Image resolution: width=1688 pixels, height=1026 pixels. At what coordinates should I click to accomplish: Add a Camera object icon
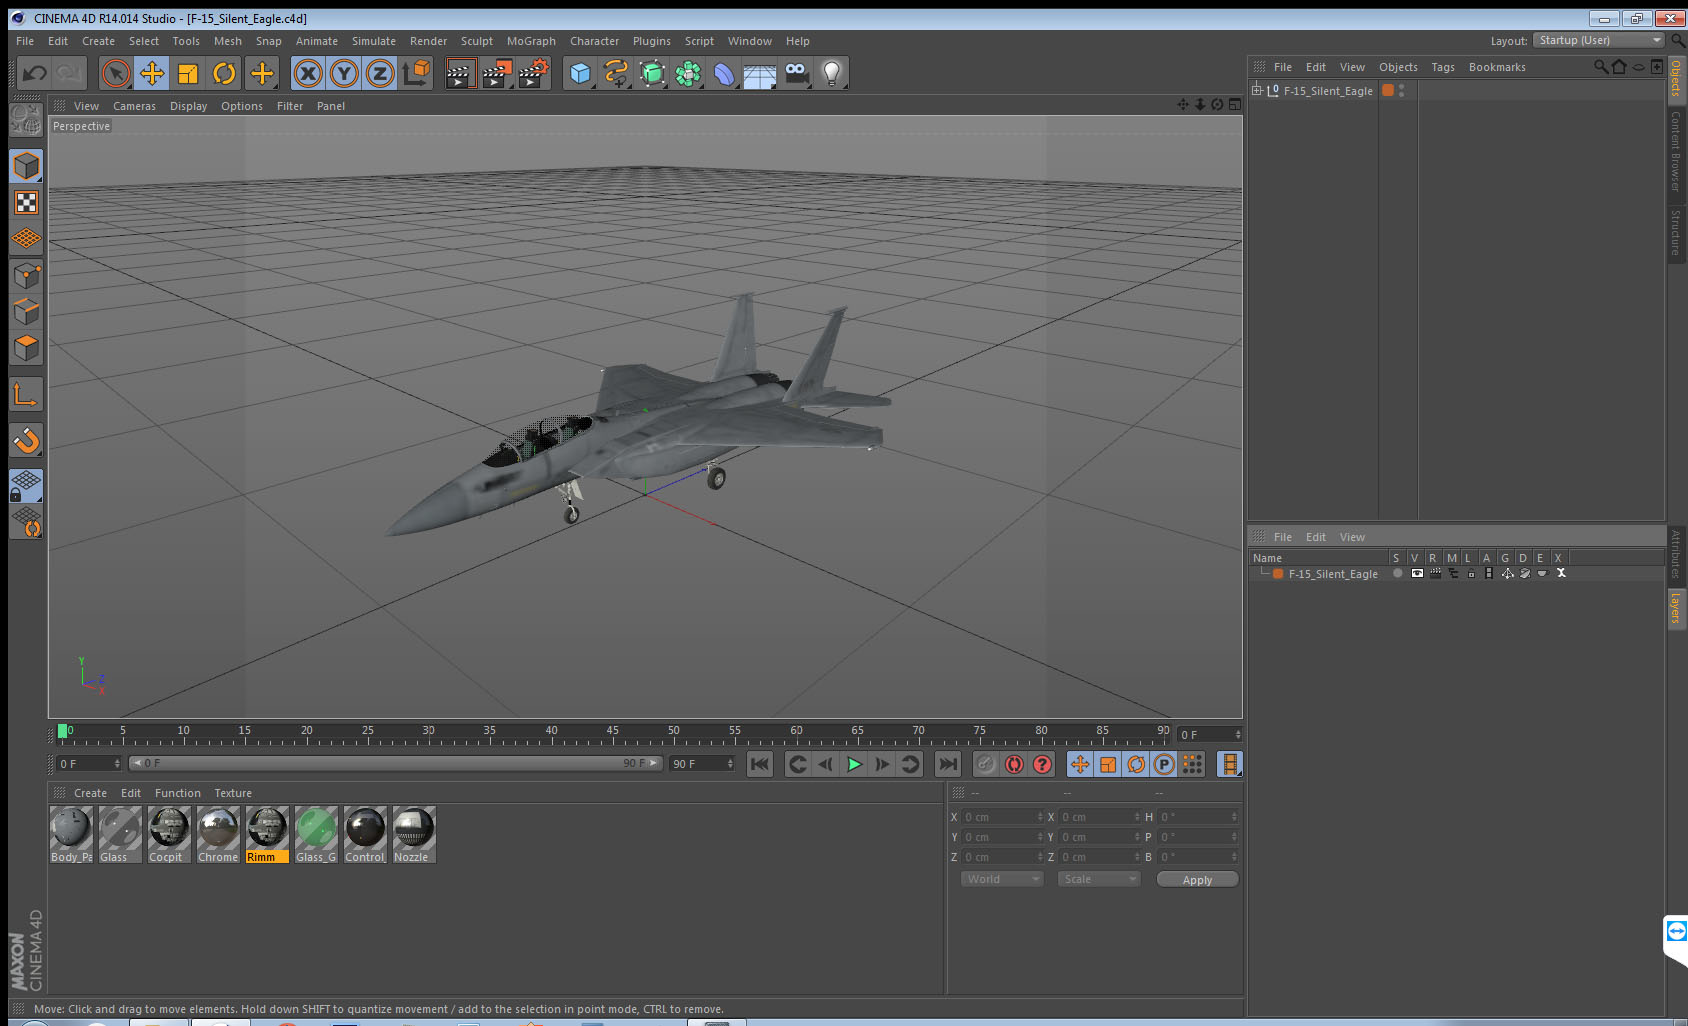pyautogui.click(x=796, y=73)
